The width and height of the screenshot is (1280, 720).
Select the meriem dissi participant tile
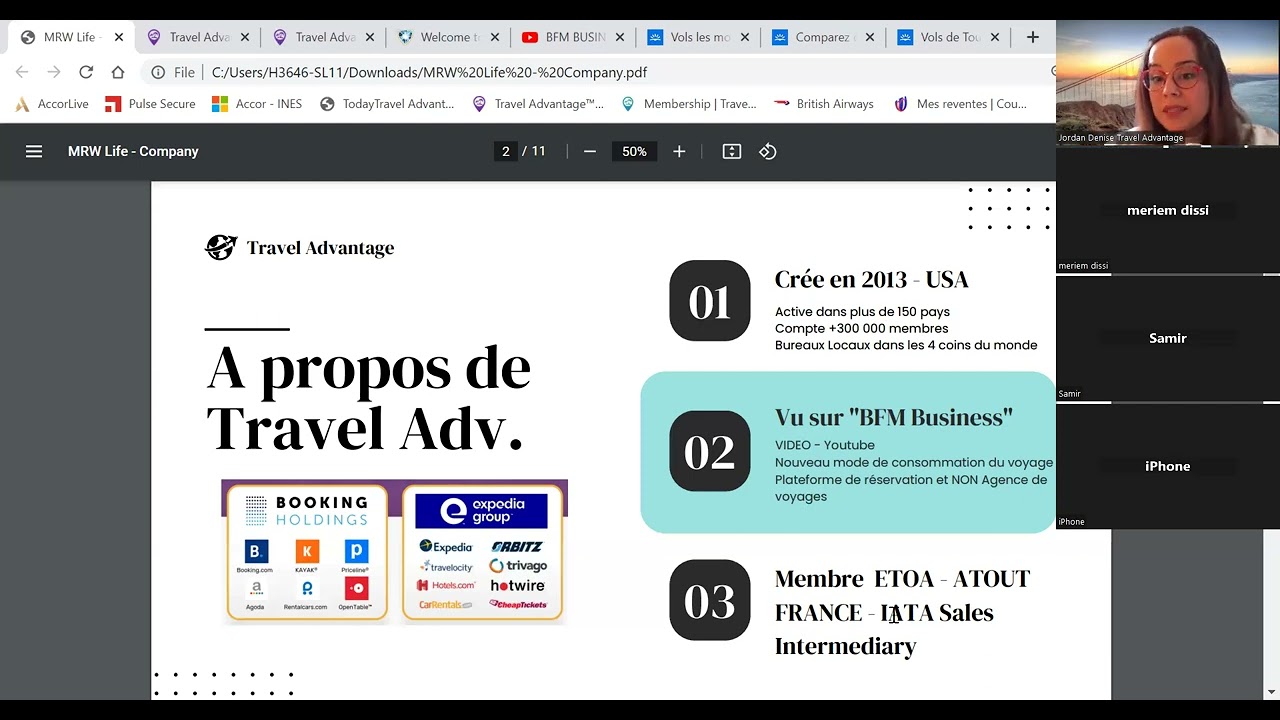click(1167, 210)
